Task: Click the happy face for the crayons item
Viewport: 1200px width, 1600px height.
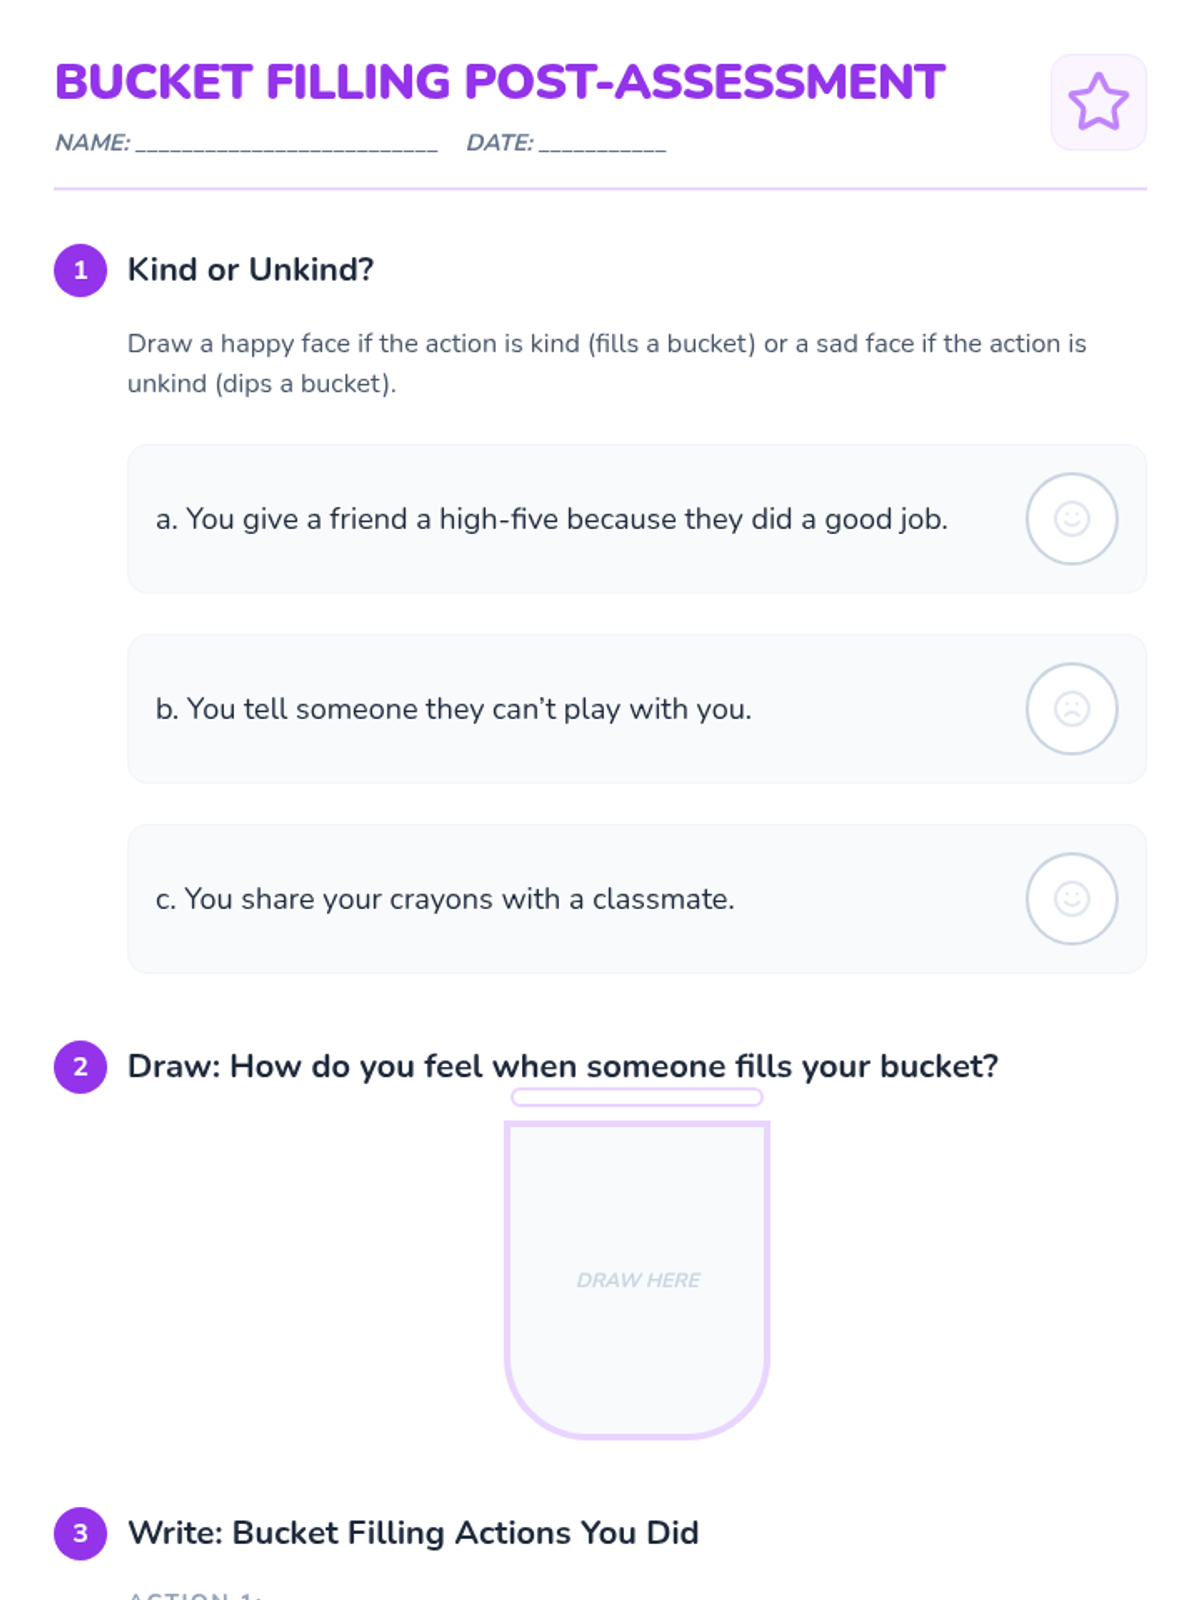Action: 1071,899
